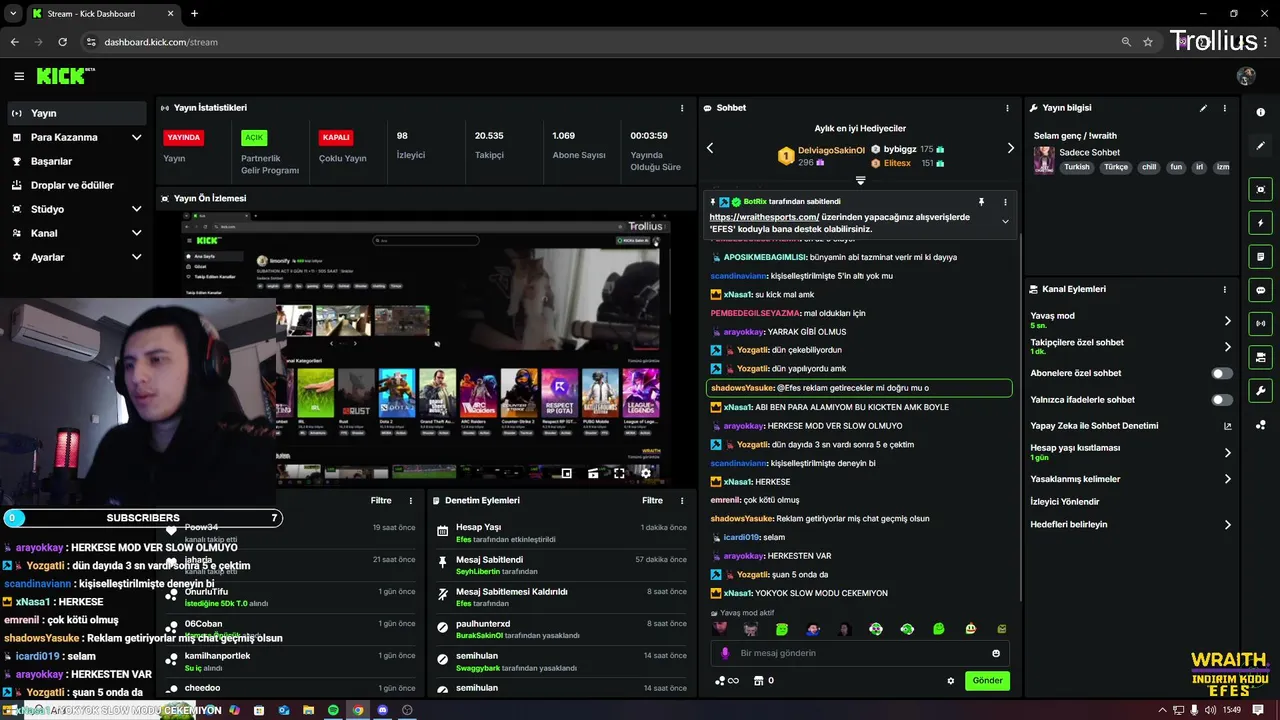Click Filtre in Denetim Eylemleri panel

point(652,501)
